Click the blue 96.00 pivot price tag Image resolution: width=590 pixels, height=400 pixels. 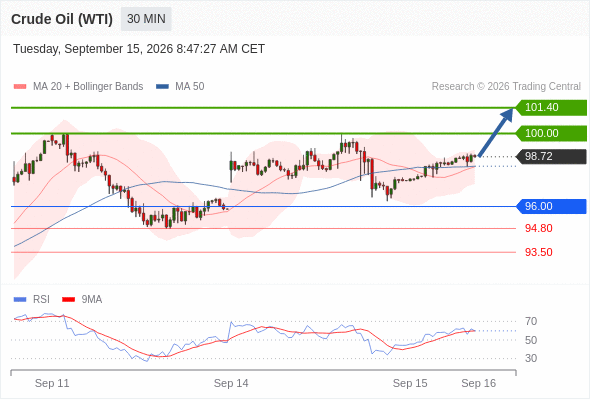551,207
